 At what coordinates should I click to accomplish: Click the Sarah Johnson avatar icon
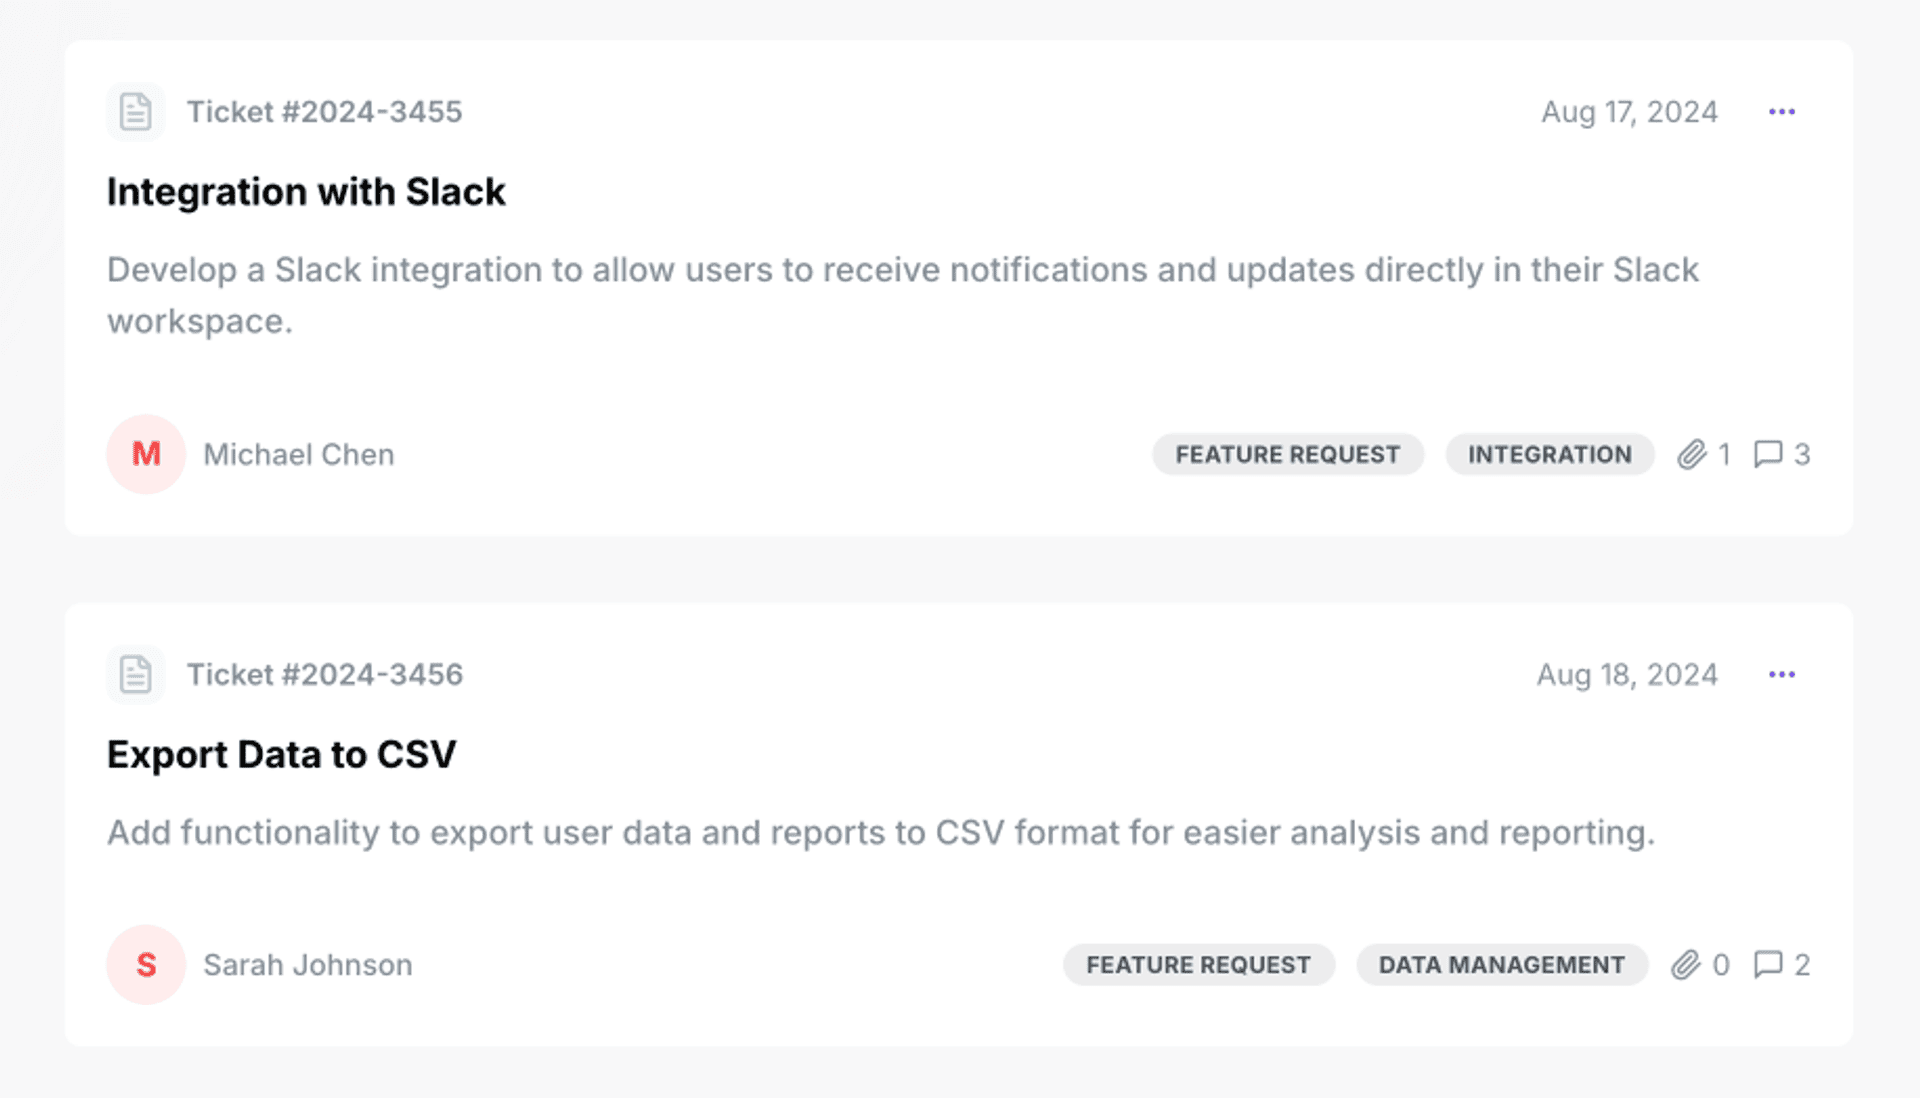pyautogui.click(x=145, y=965)
